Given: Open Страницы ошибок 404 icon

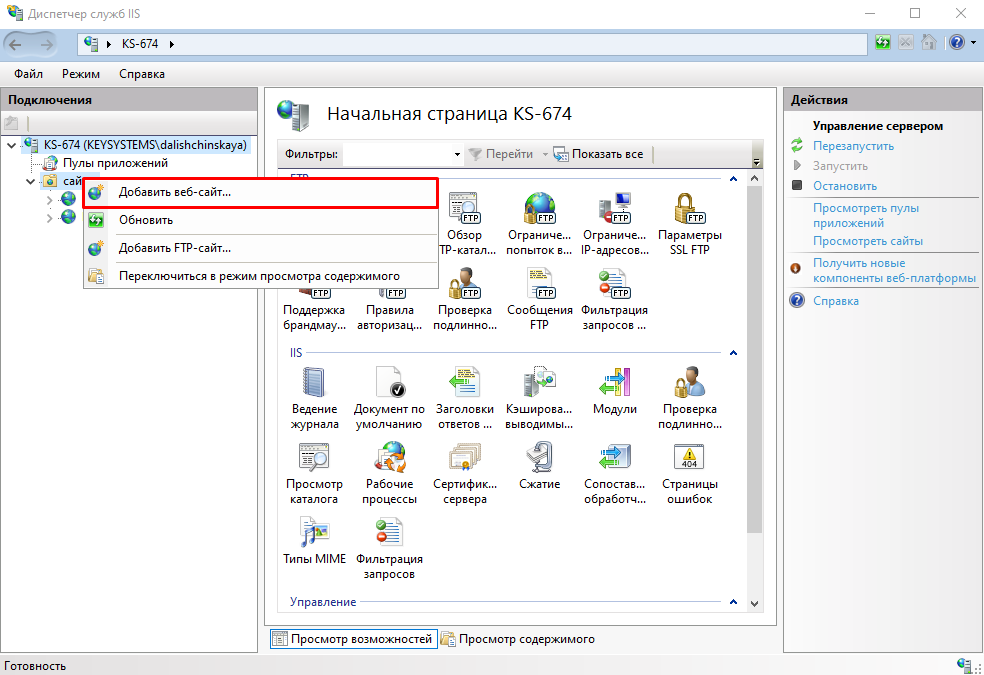Looking at the screenshot, I should pyautogui.click(x=688, y=460).
